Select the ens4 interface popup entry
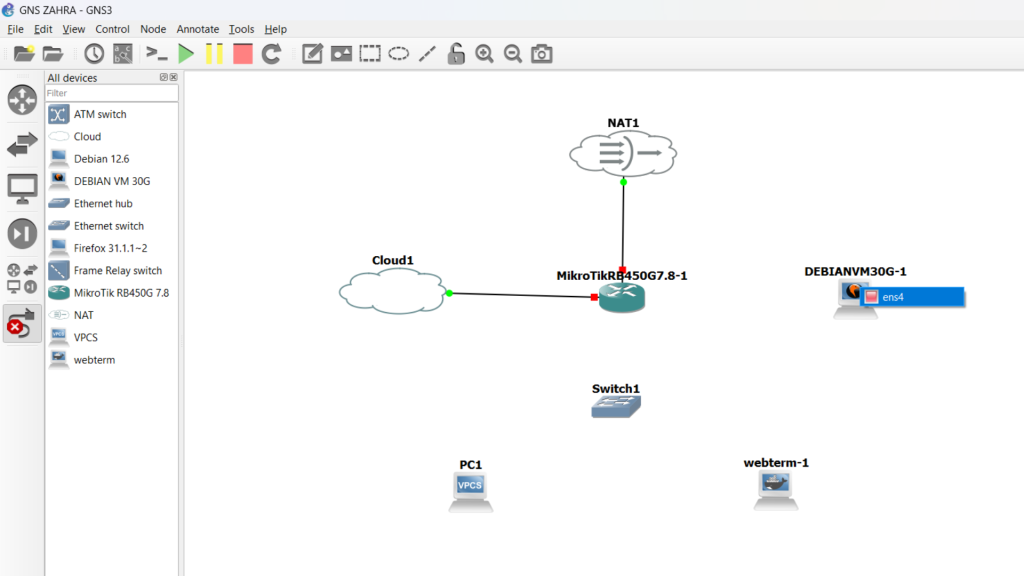Screen dimensions: 1024x576 click(912, 297)
